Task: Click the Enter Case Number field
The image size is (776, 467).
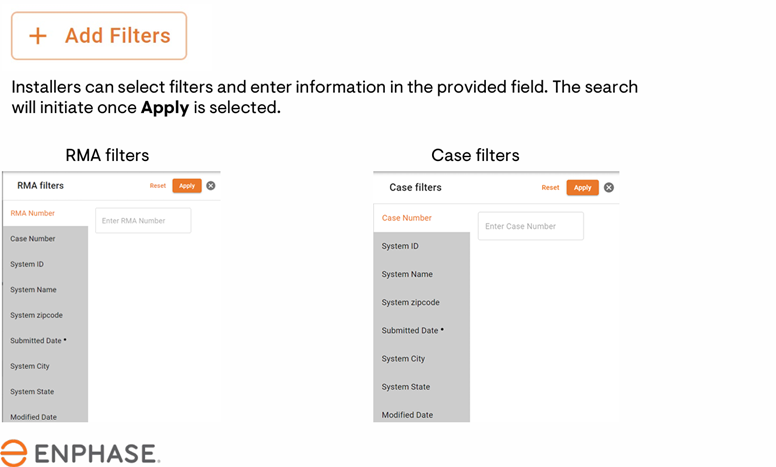Action: tap(530, 227)
